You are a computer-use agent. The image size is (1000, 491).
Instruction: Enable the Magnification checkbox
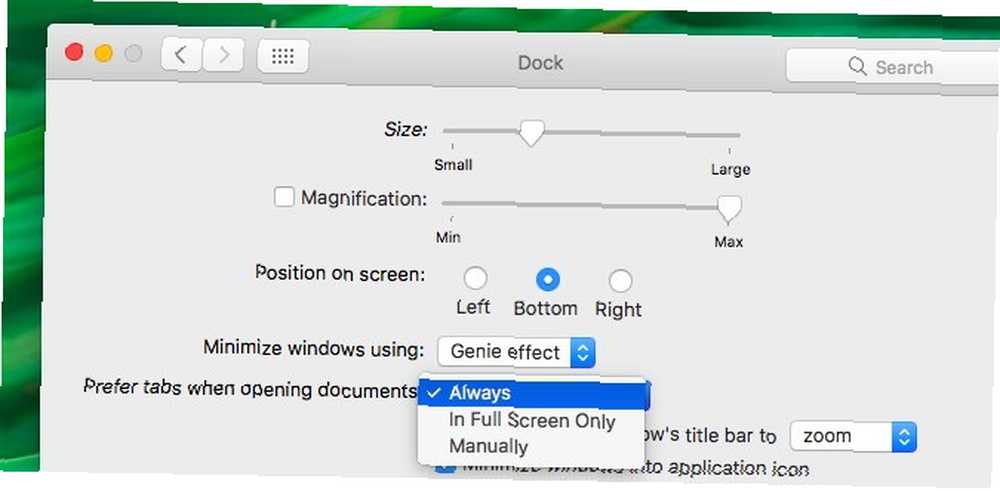[284, 197]
